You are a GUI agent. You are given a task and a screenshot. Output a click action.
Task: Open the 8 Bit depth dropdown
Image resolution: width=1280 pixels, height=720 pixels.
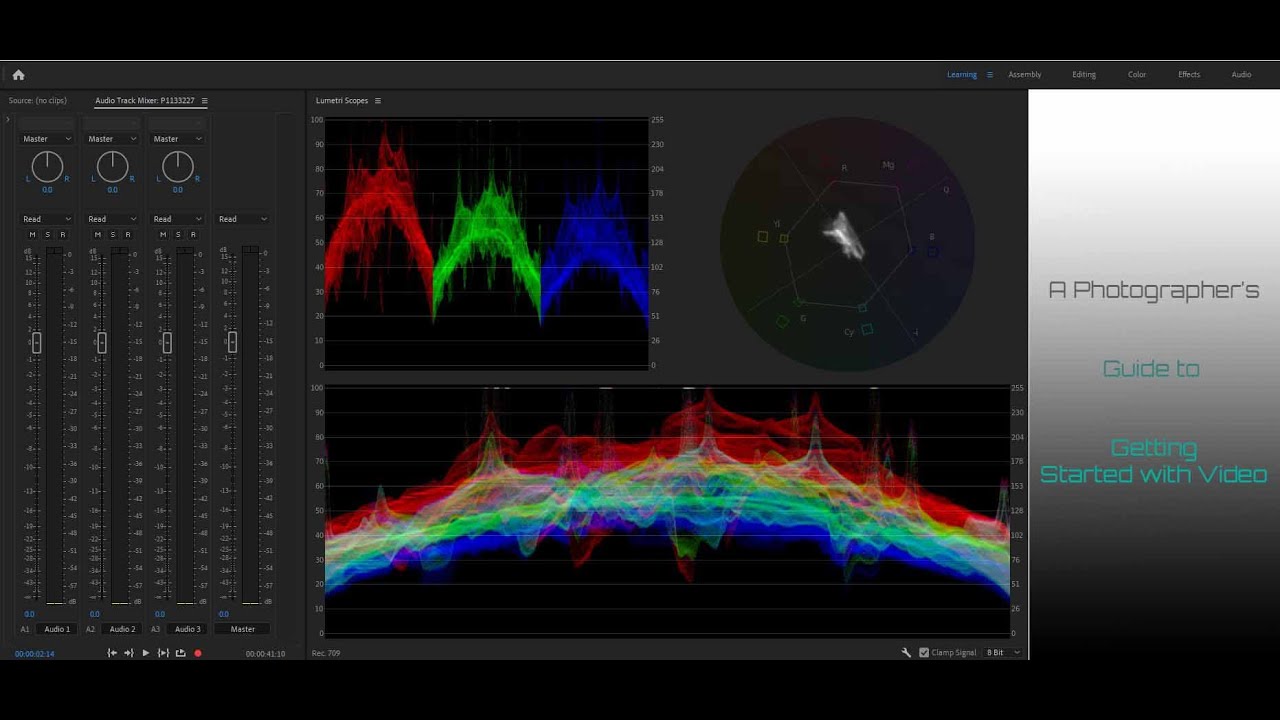tap(1003, 652)
